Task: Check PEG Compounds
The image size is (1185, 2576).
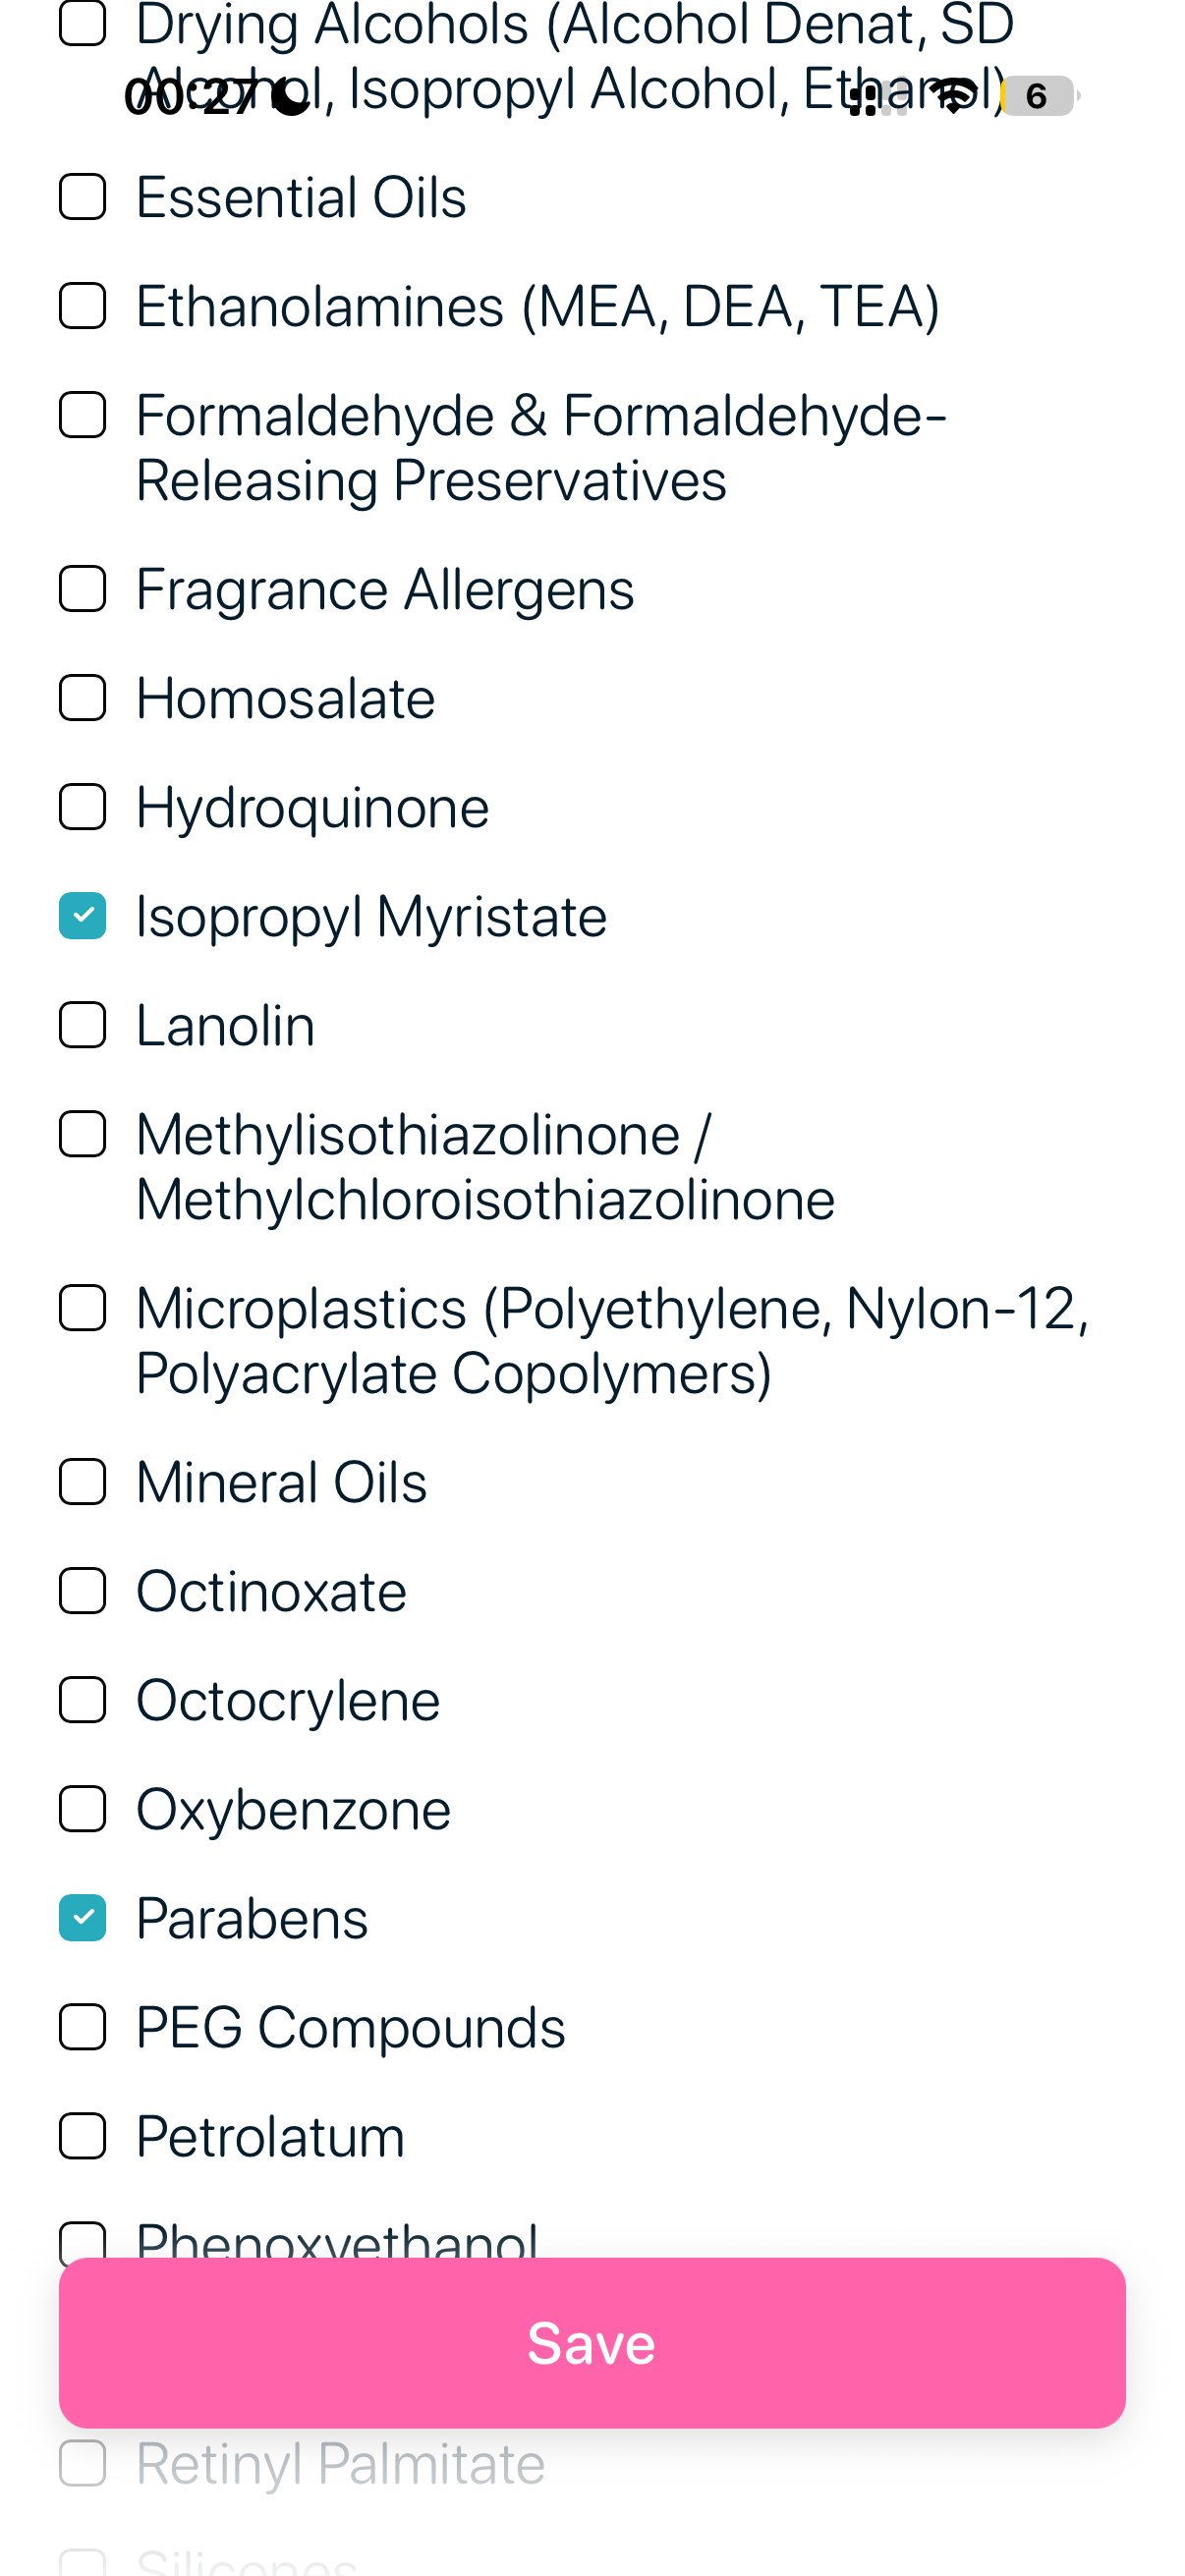Action: [x=84, y=2027]
